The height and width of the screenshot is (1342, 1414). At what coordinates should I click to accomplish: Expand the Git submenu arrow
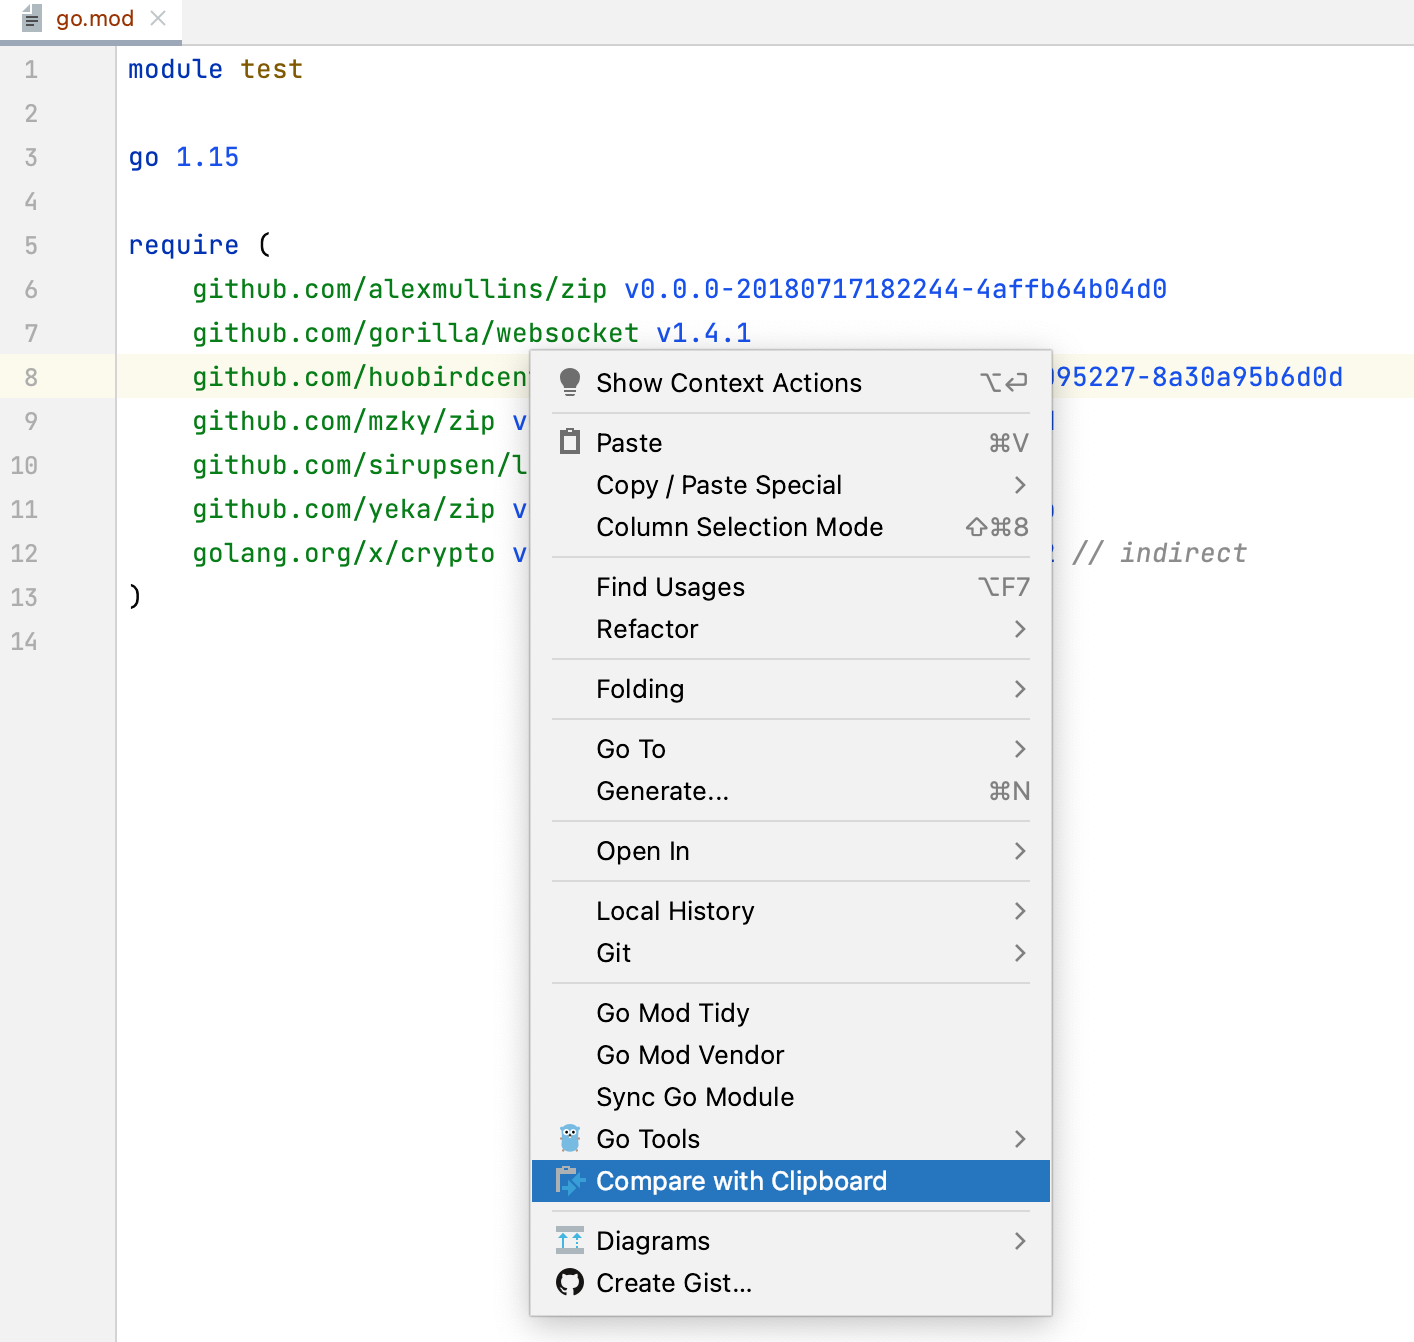(1020, 953)
